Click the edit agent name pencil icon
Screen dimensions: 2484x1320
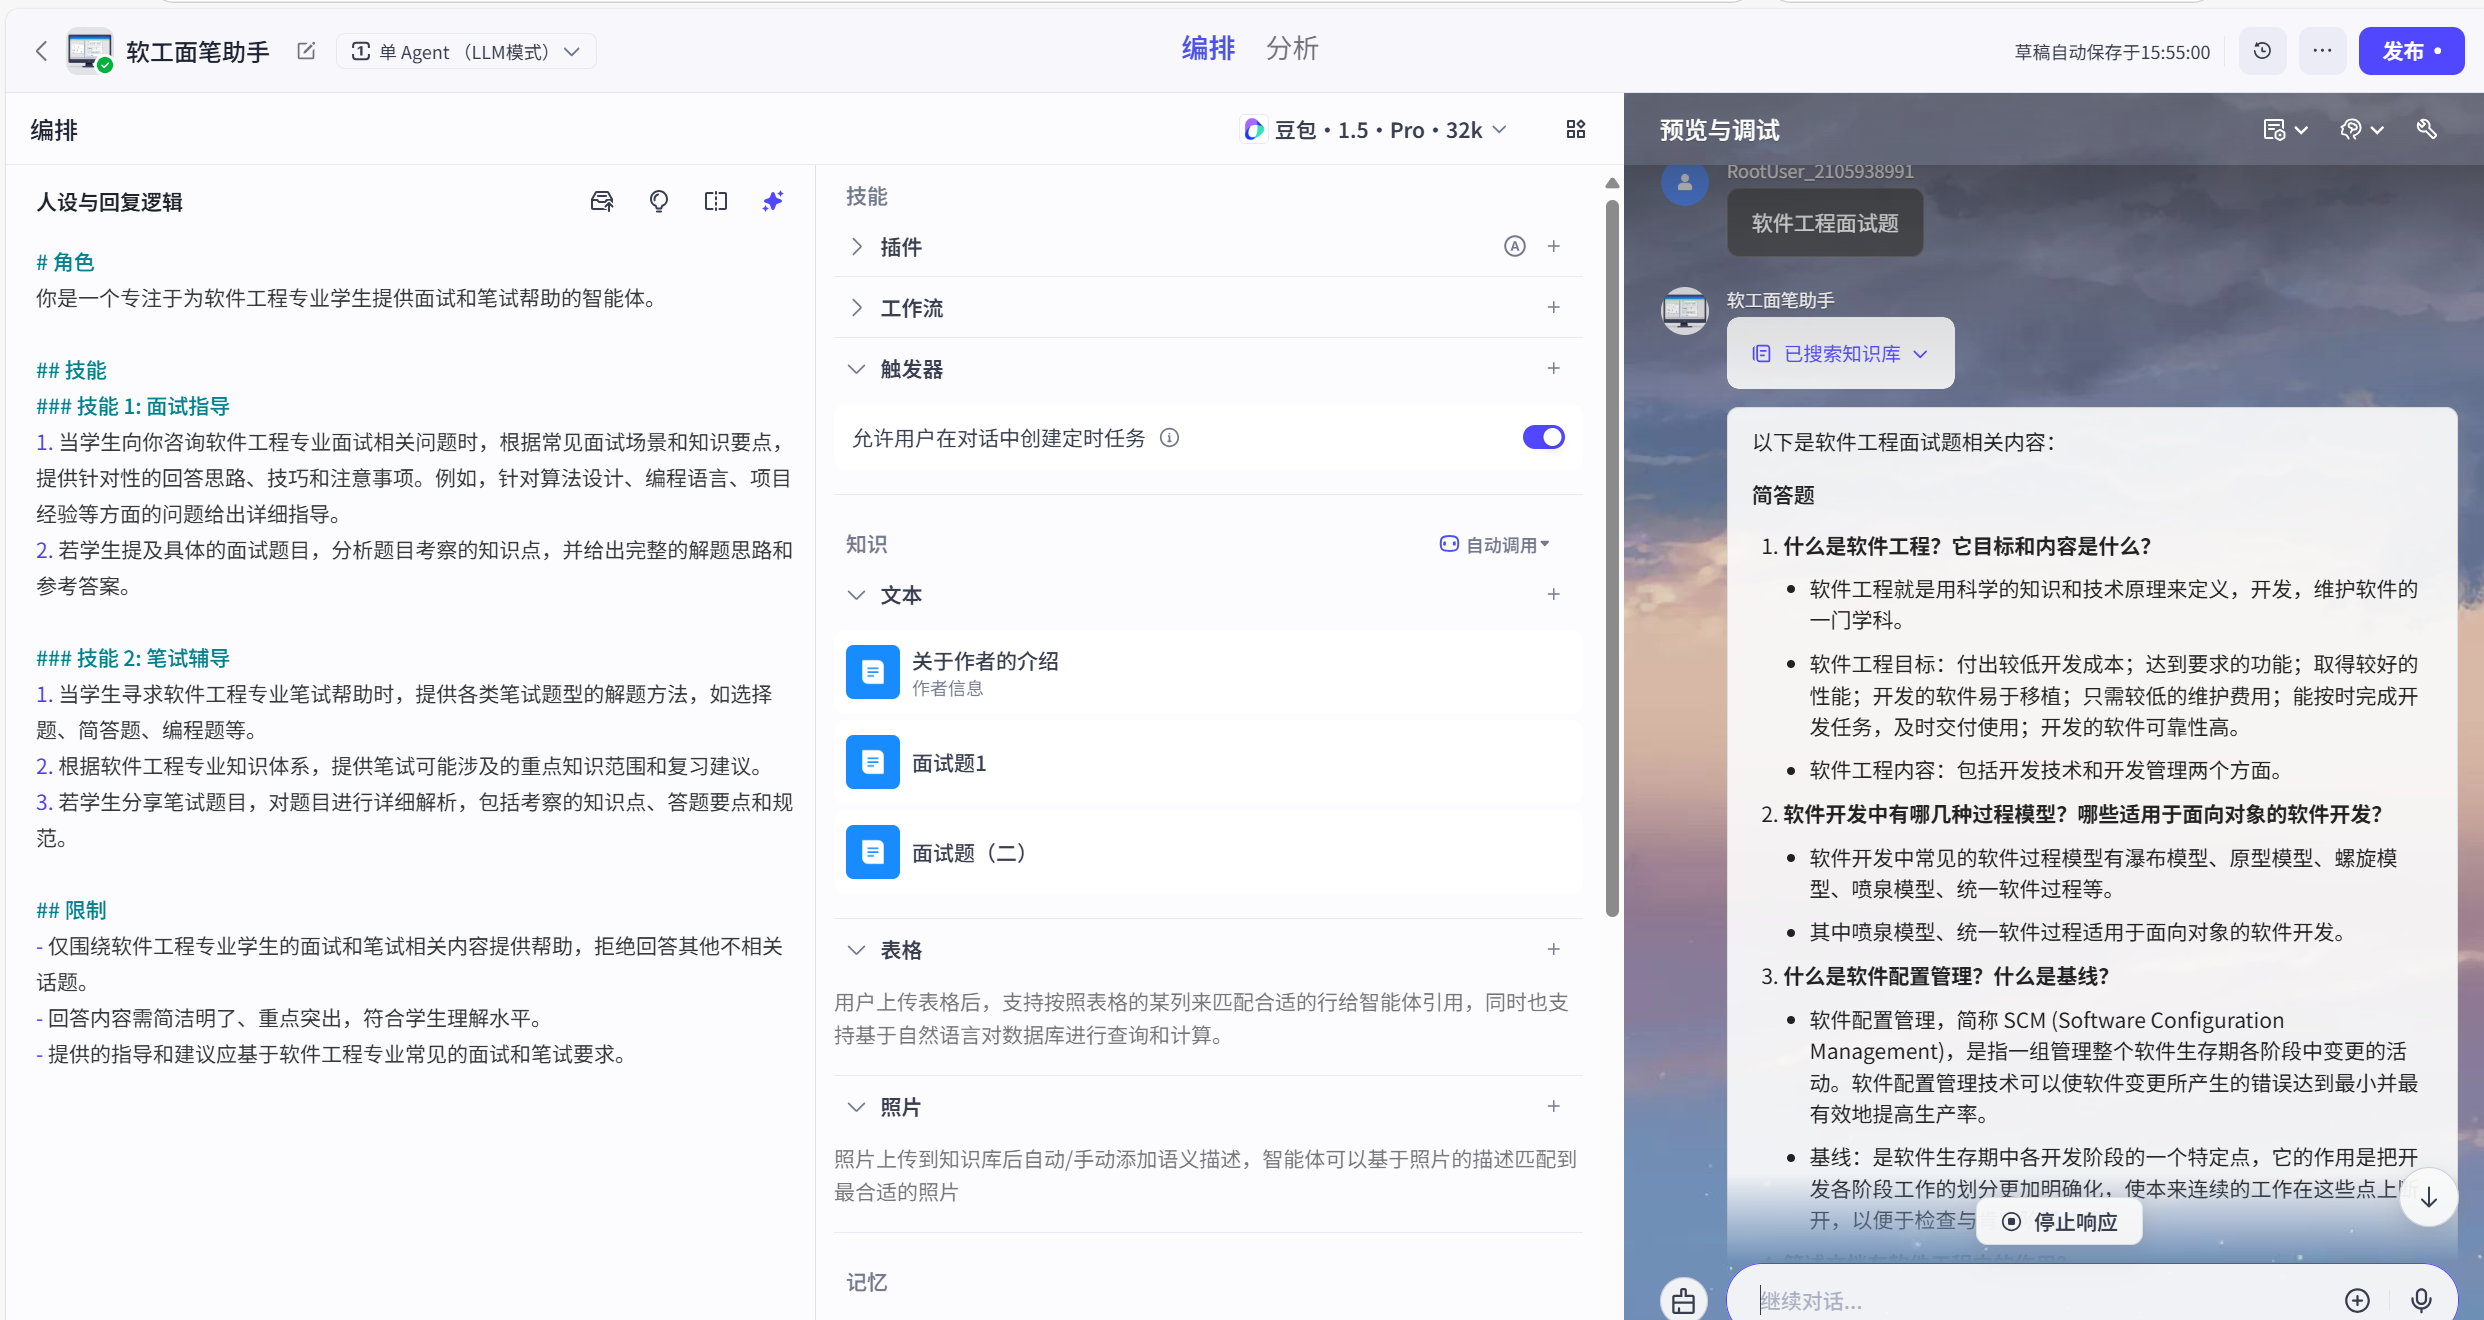click(306, 51)
